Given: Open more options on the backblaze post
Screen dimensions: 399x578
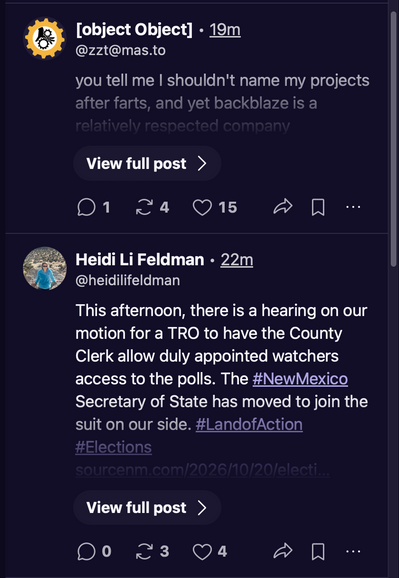Looking at the screenshot, I should pos(353,207).
